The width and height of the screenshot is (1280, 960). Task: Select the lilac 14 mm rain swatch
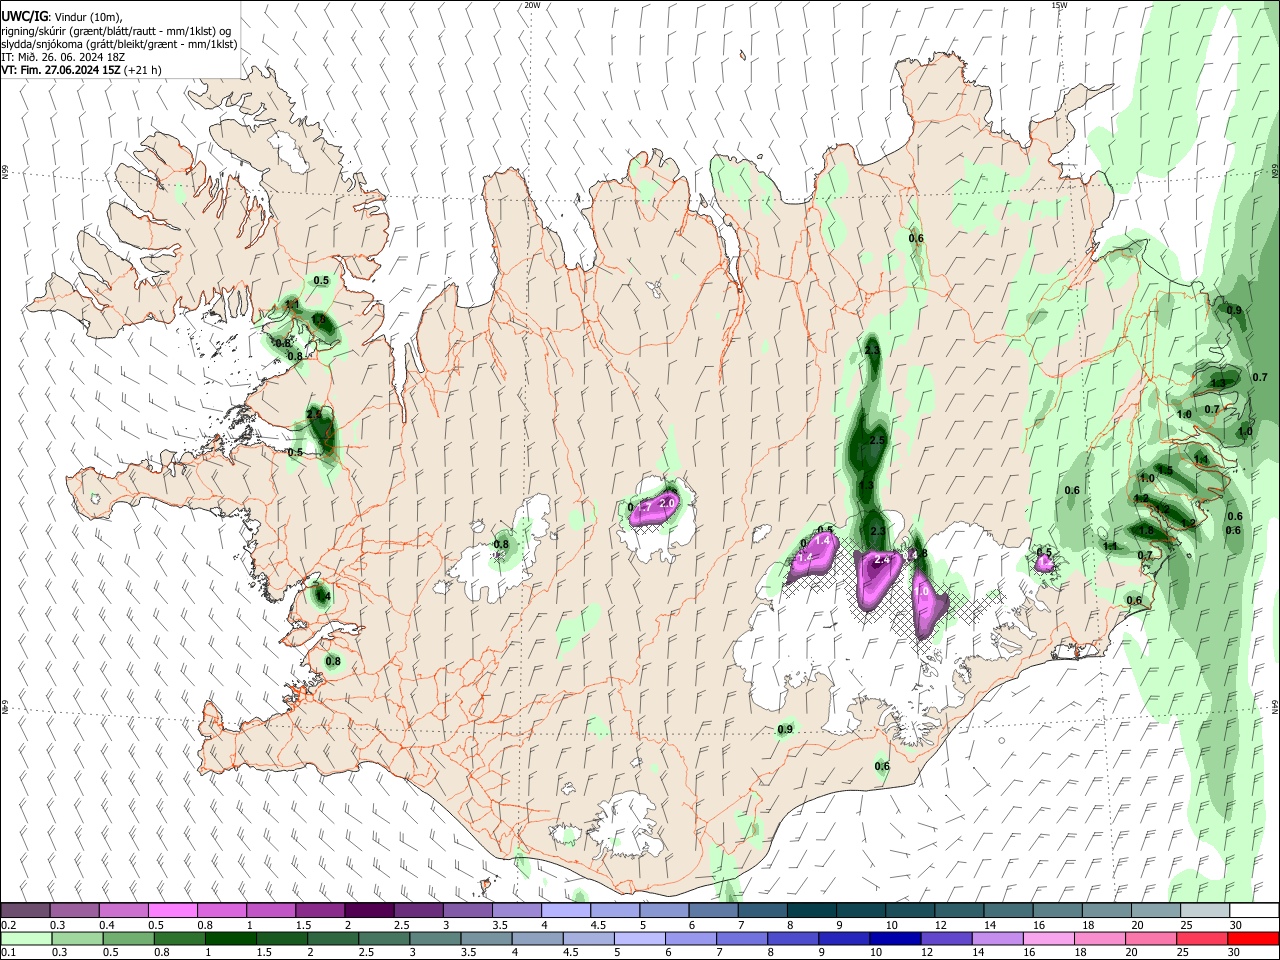(997, 938)
